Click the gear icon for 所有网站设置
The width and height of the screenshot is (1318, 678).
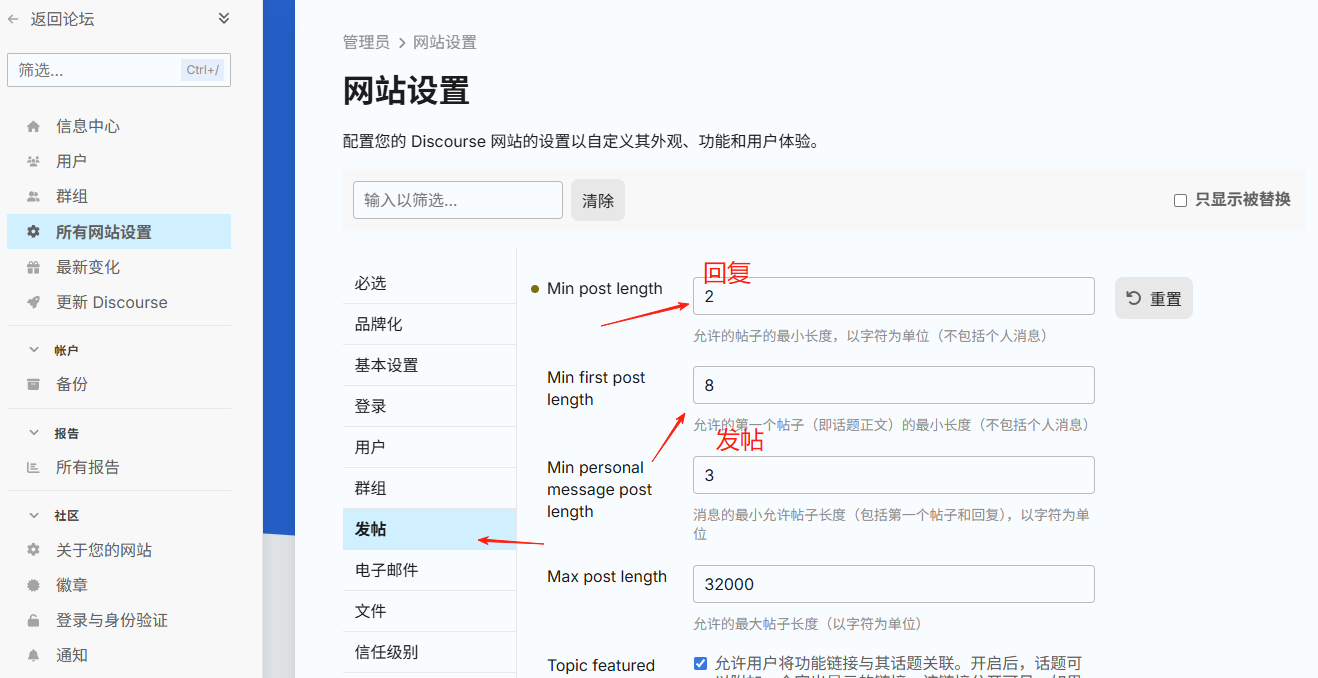click(x=34, y=232)
